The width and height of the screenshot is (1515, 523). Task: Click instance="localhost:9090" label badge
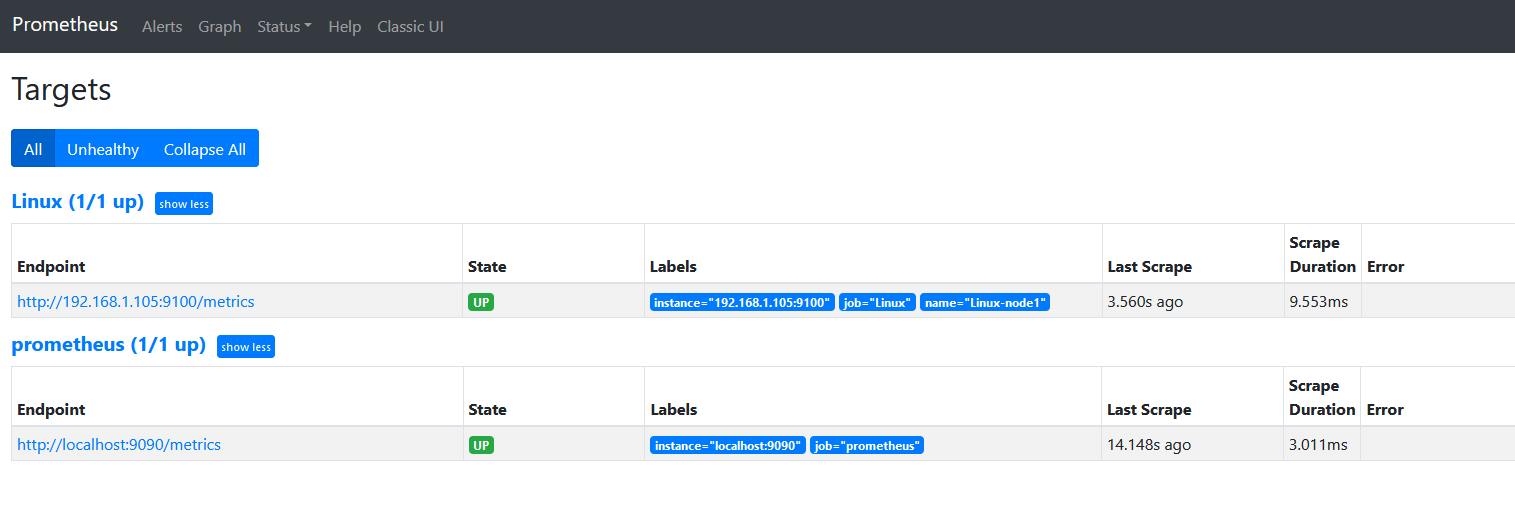coord(728,445)
